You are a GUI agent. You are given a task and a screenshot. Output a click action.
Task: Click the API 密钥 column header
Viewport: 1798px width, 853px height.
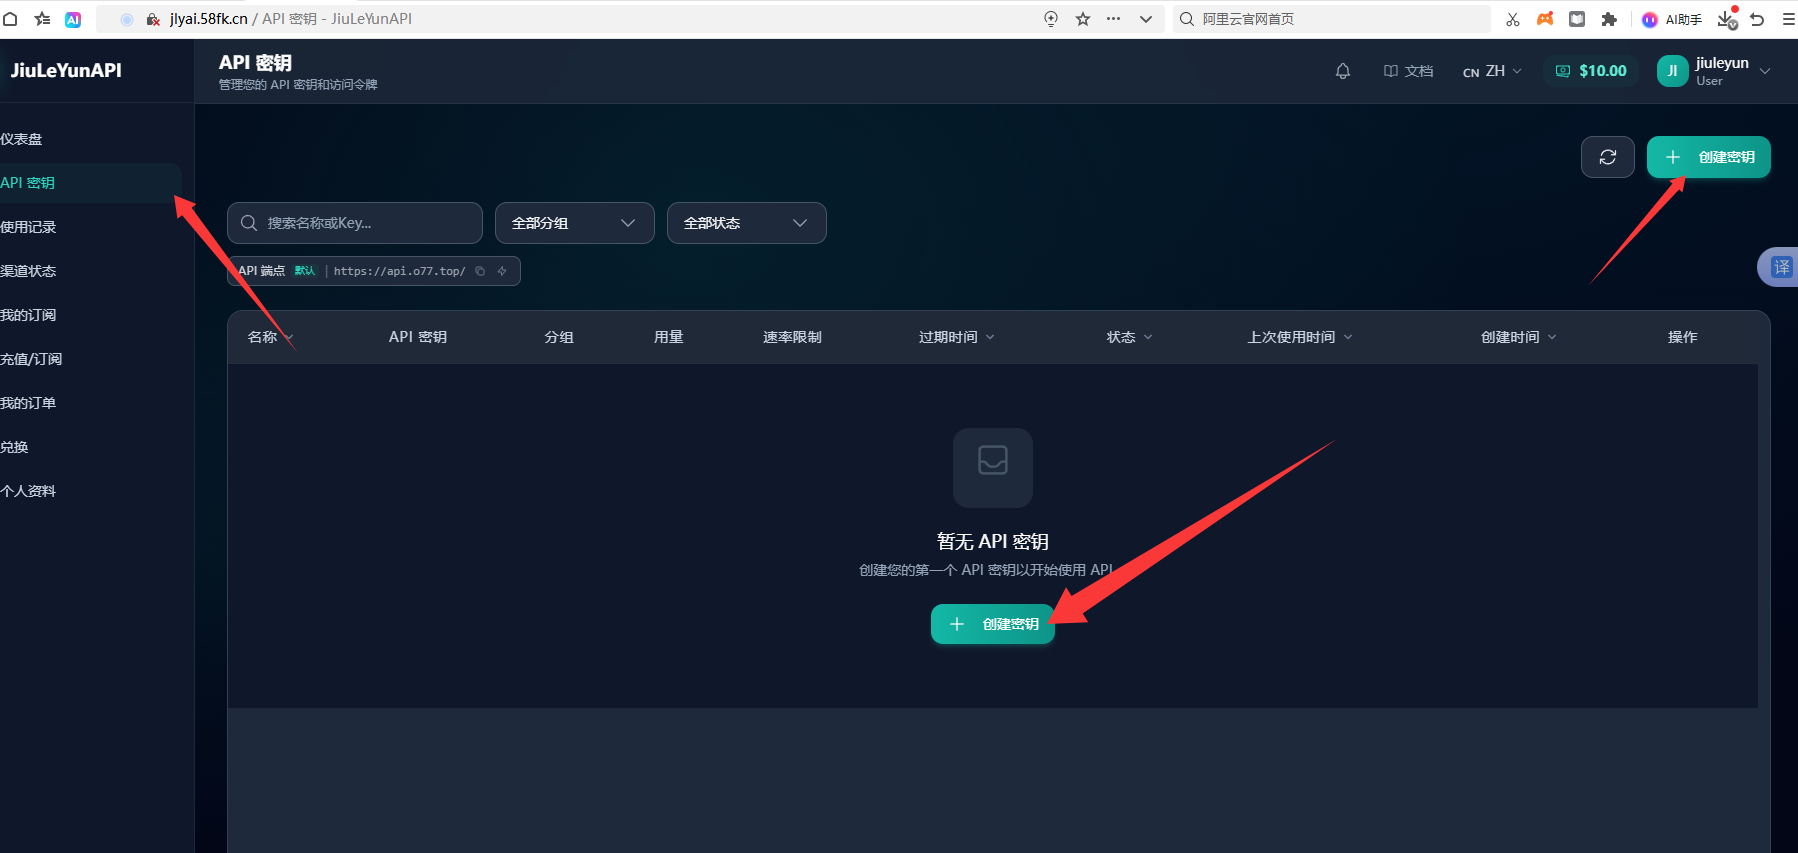tap(418, 337)
